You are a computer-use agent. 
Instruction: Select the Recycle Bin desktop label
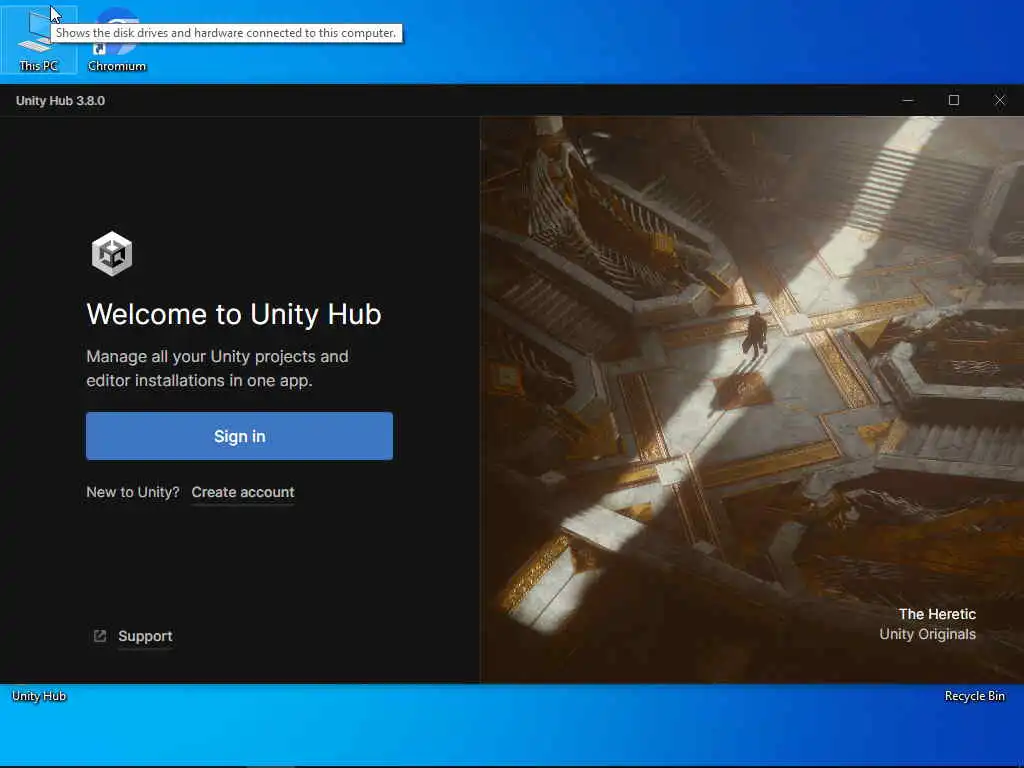point(974,696)
